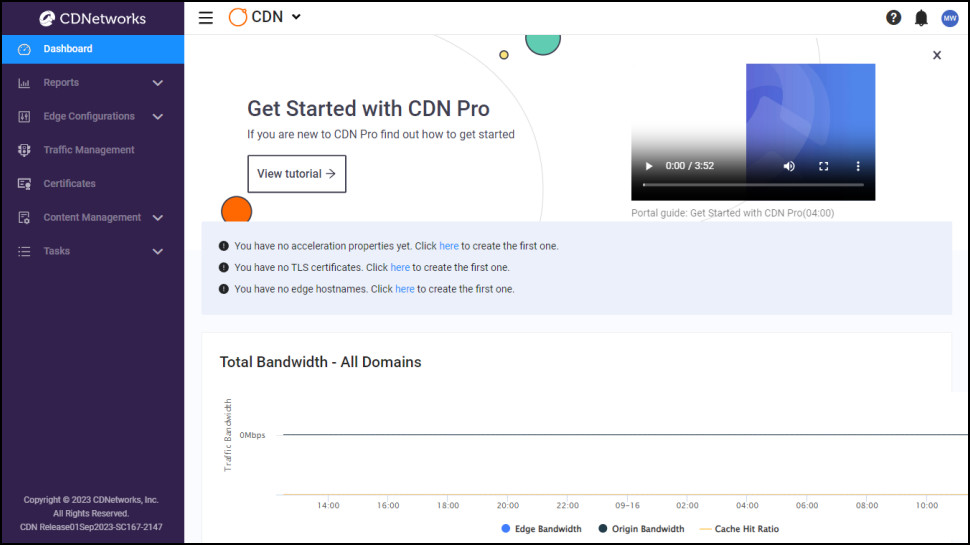
Task: Open video more options menu
Action: [857, 166]
